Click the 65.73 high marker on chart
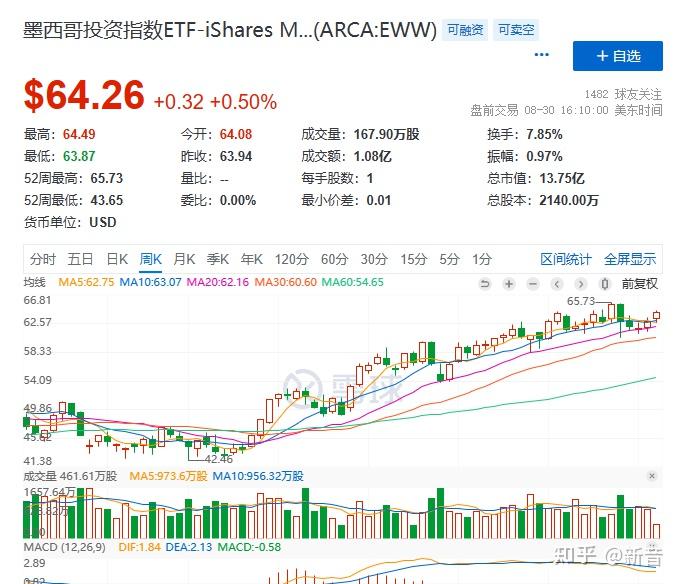 click(x=581, y=301)
